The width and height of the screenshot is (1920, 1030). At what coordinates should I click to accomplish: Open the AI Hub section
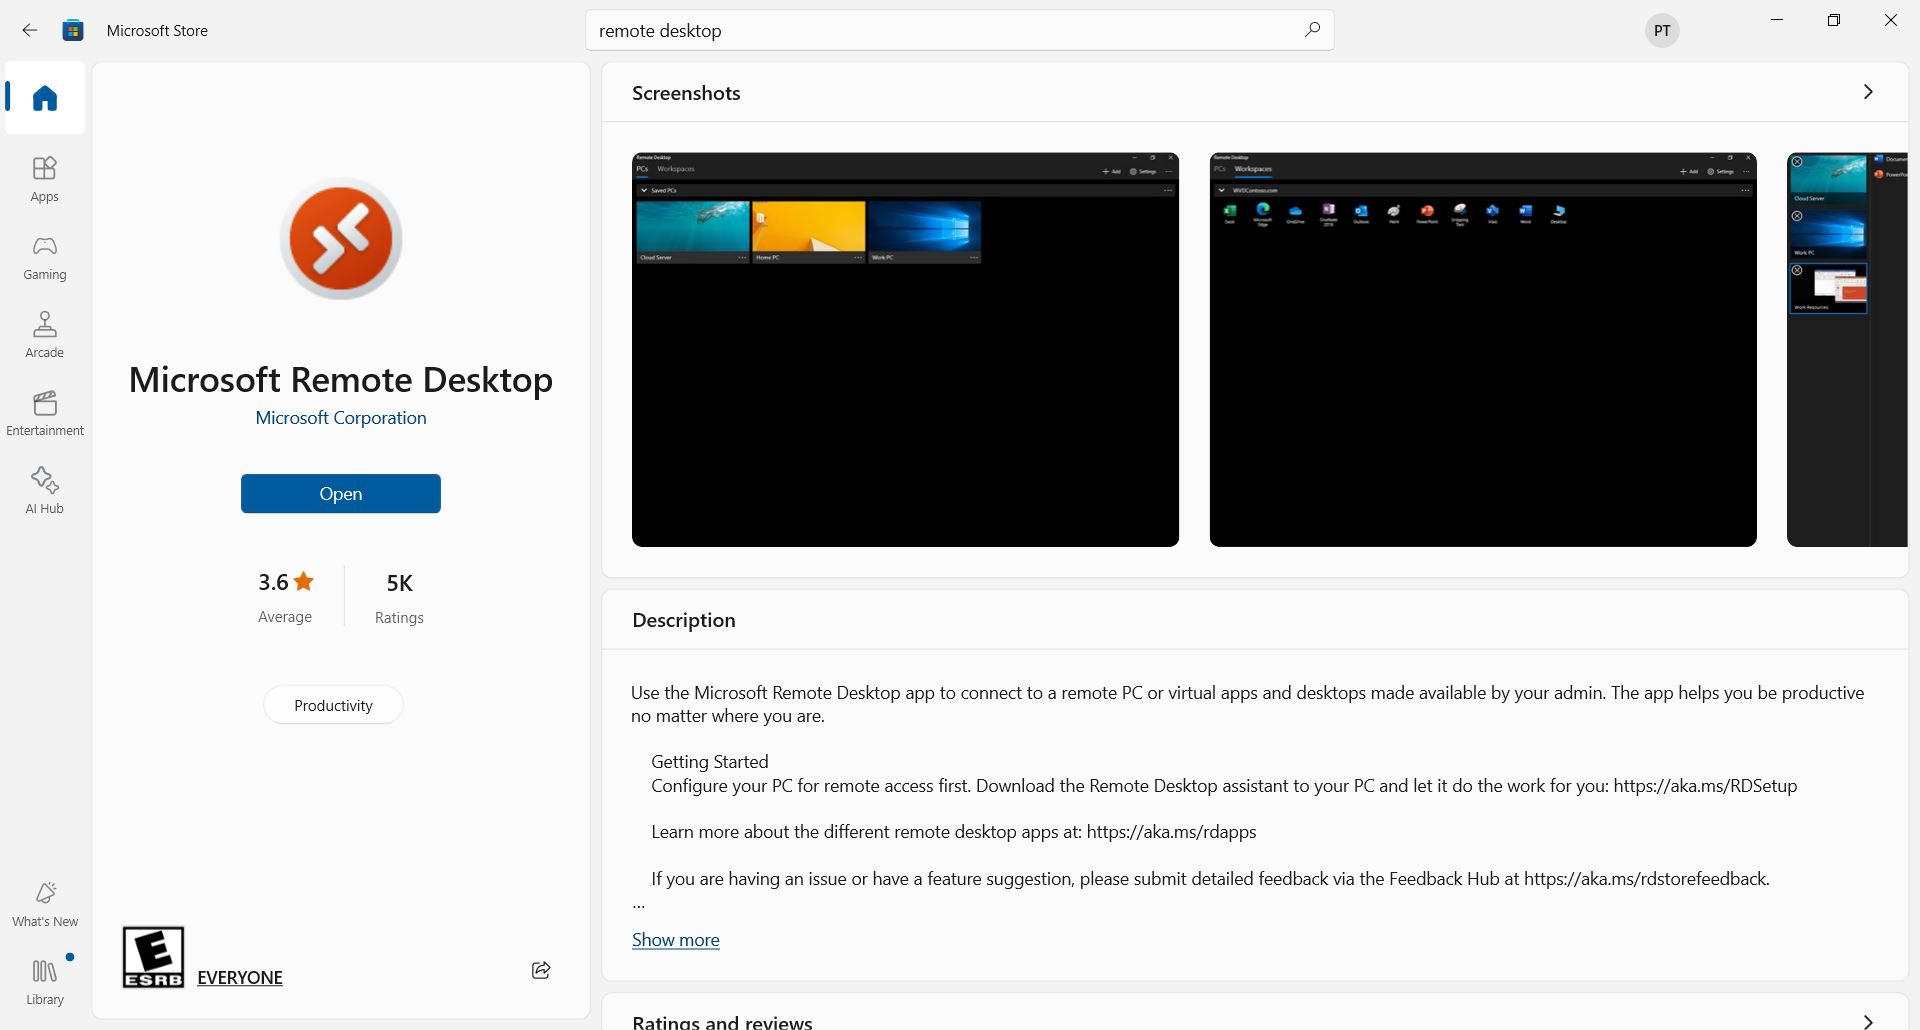tap(45, 491)
